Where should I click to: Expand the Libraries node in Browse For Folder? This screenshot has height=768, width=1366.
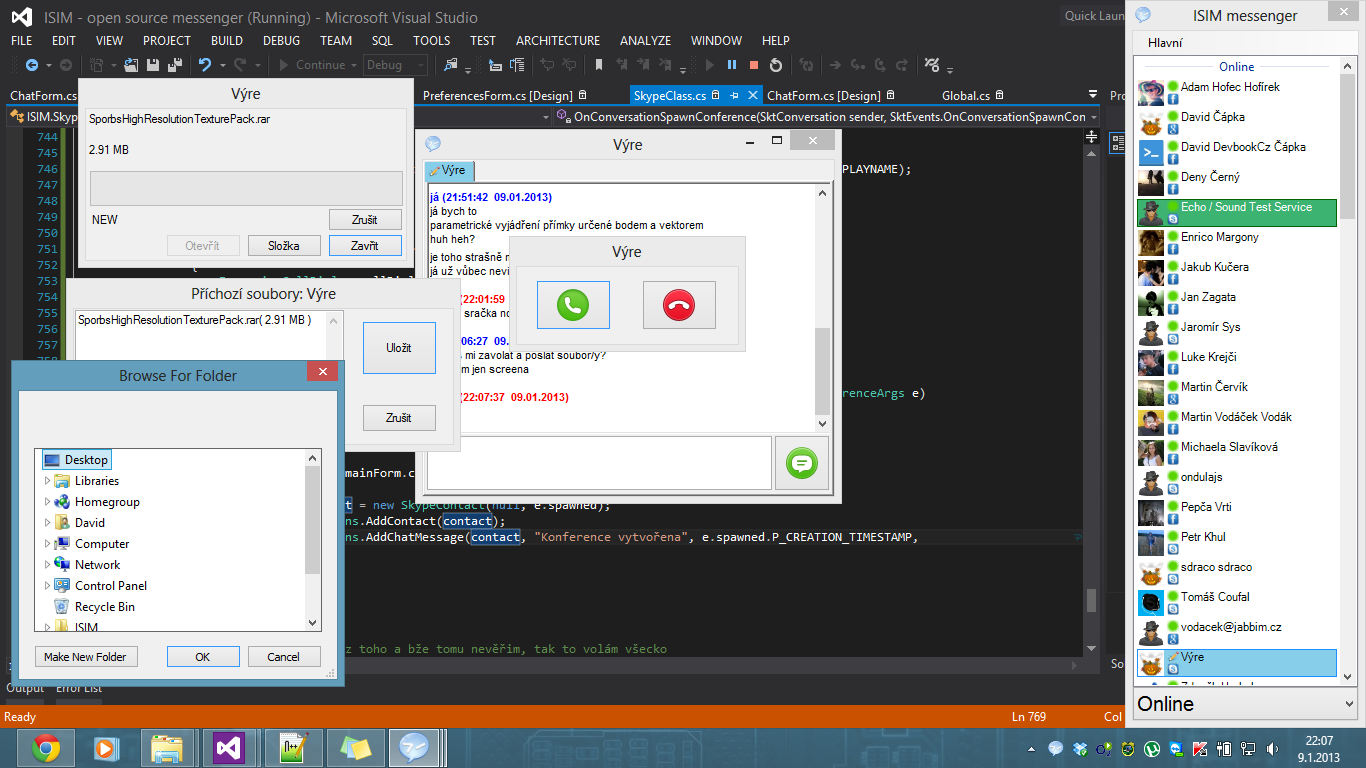coord(47,481)
